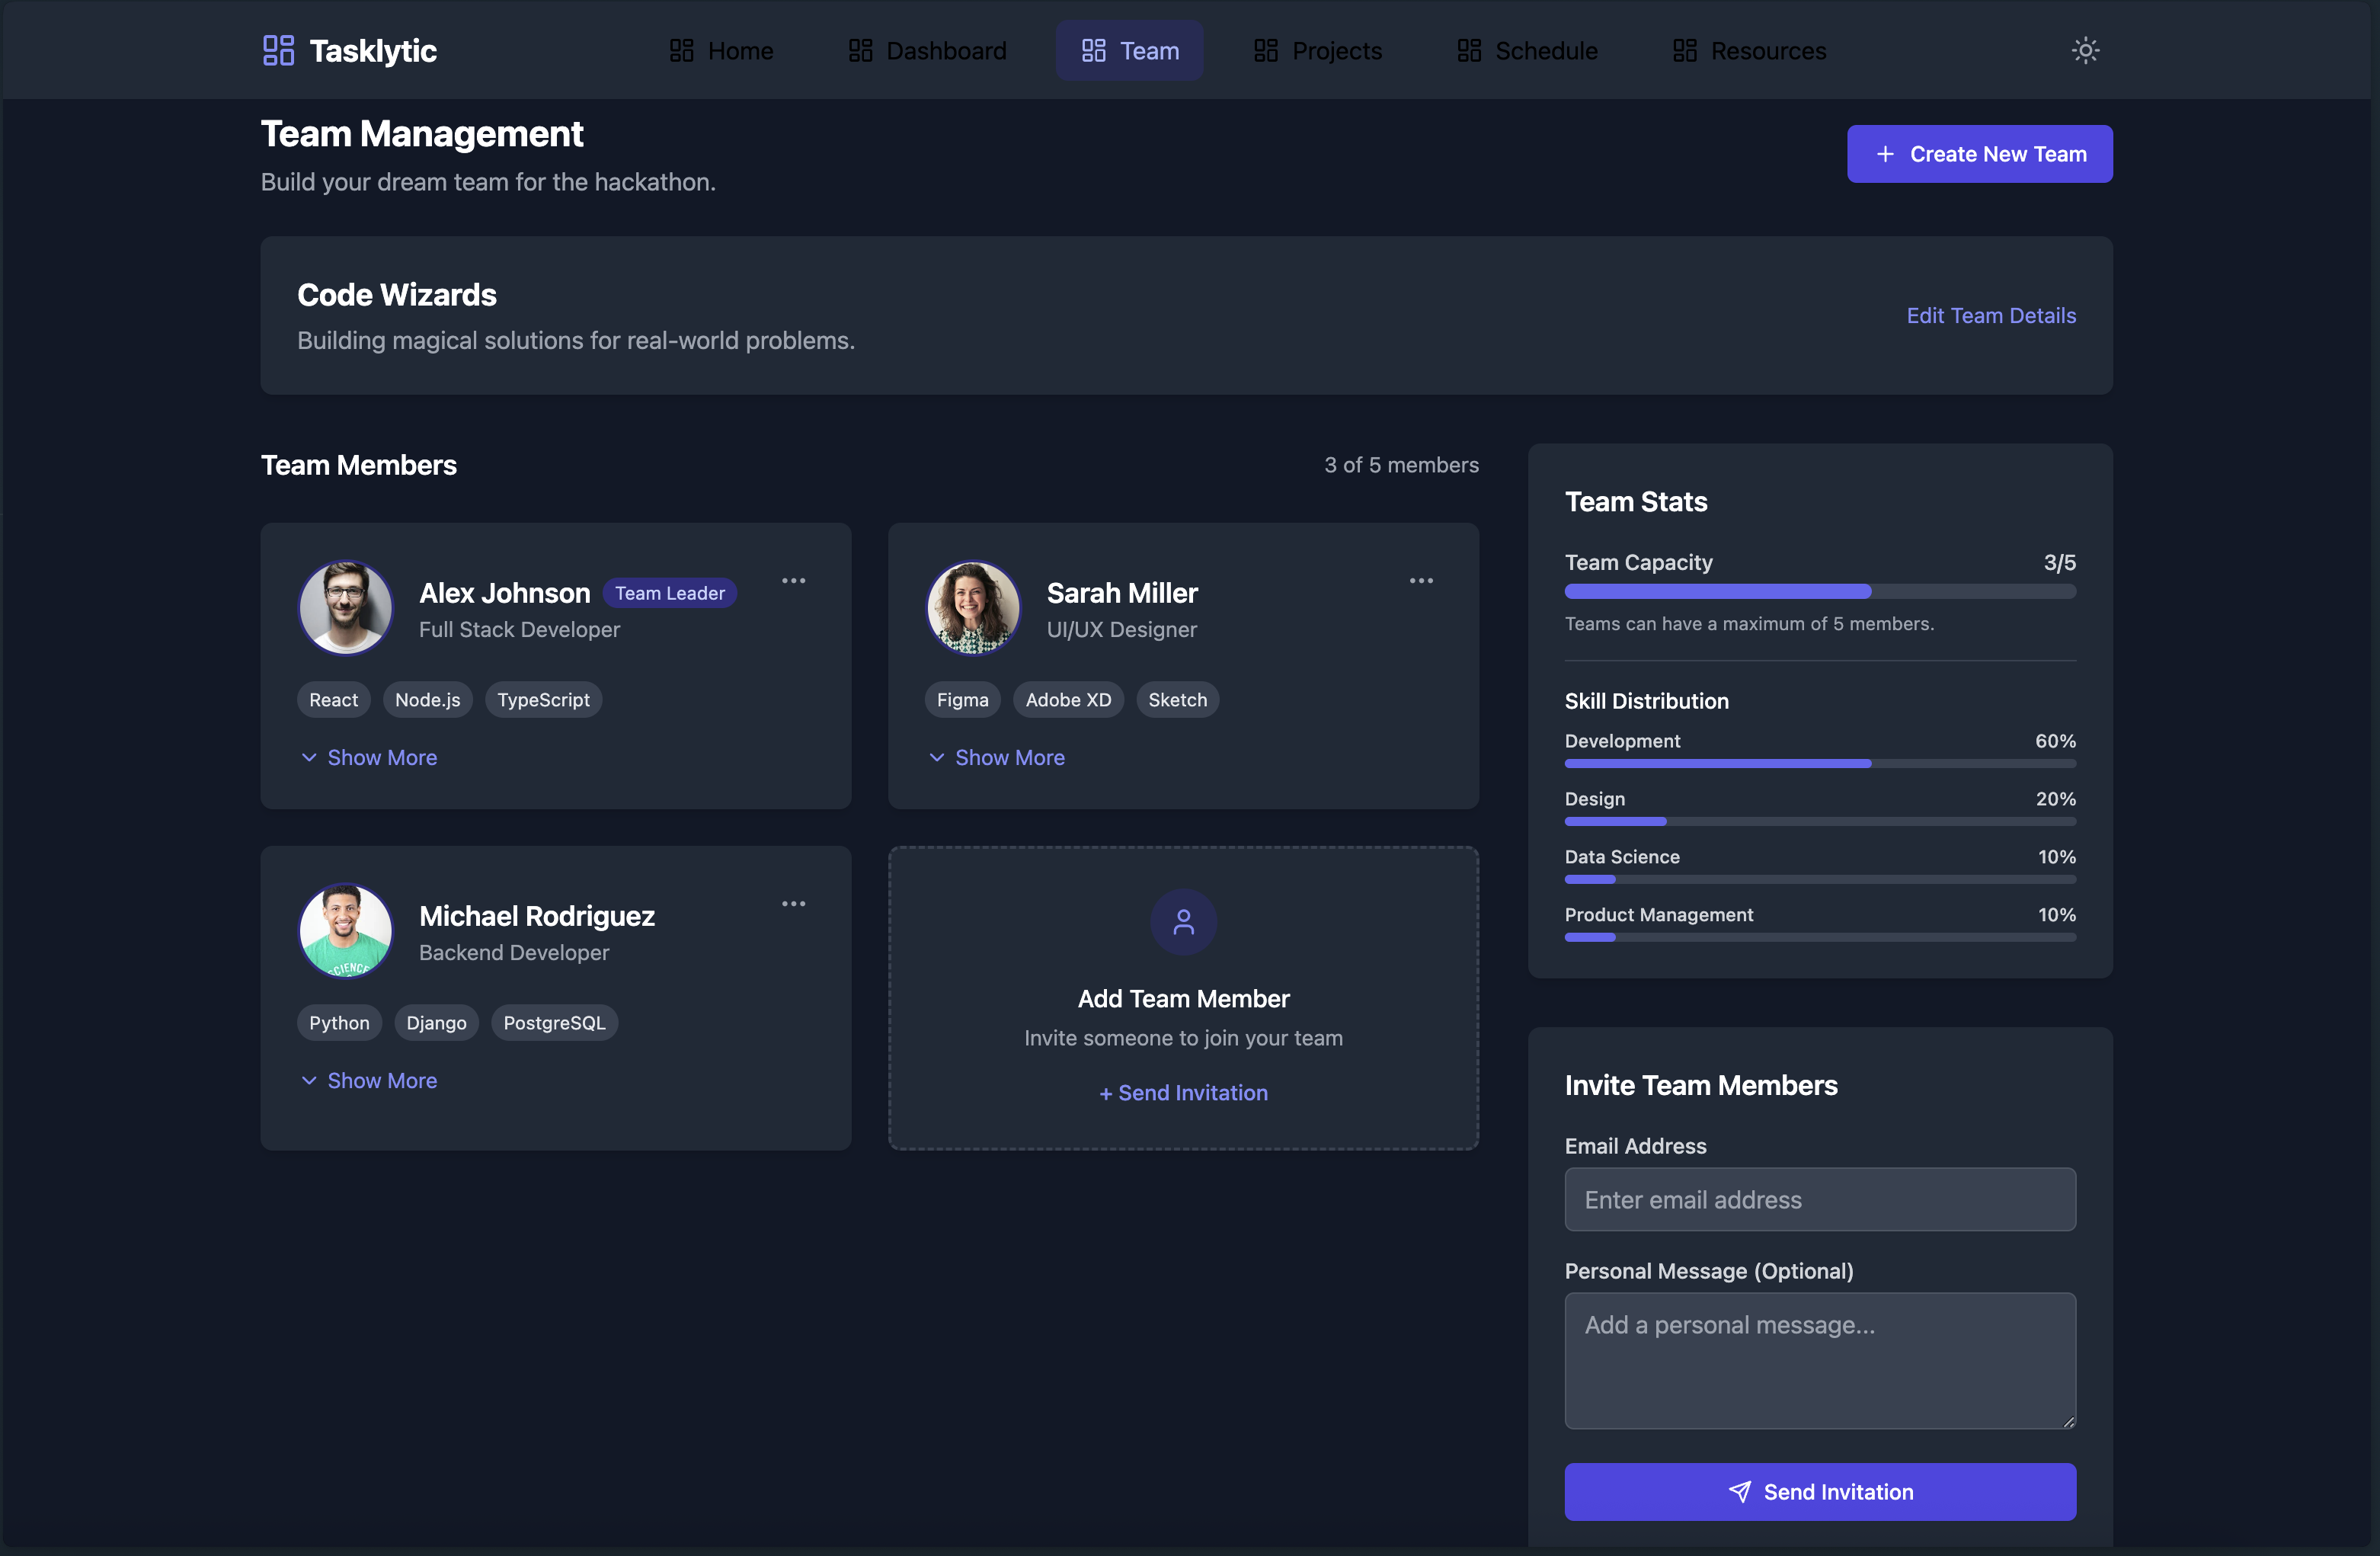Focus the Enter email address field
This screenshot has width=2380, height=1556.
click(1819, 1200)
